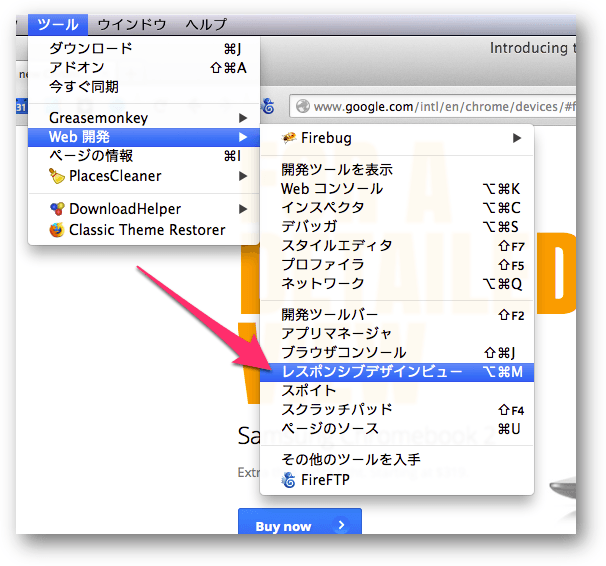Select ダウンロード menu item
Image resolution: width=606 pixels, height=566 pixels.
[144, 48]
